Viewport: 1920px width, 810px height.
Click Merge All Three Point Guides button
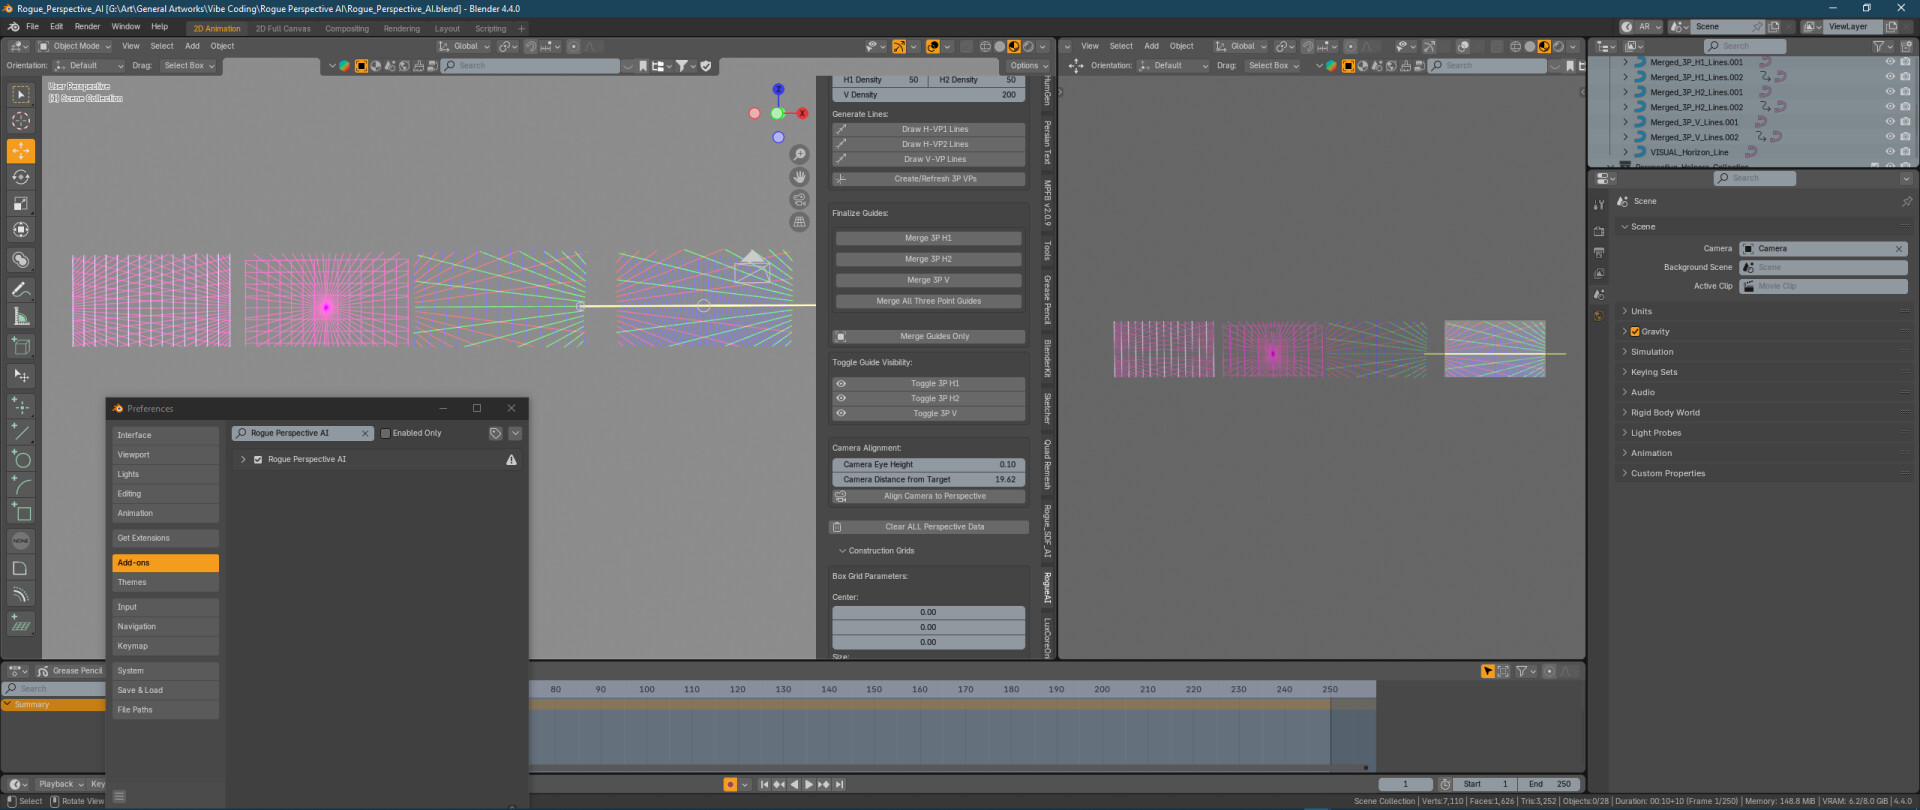928,301
